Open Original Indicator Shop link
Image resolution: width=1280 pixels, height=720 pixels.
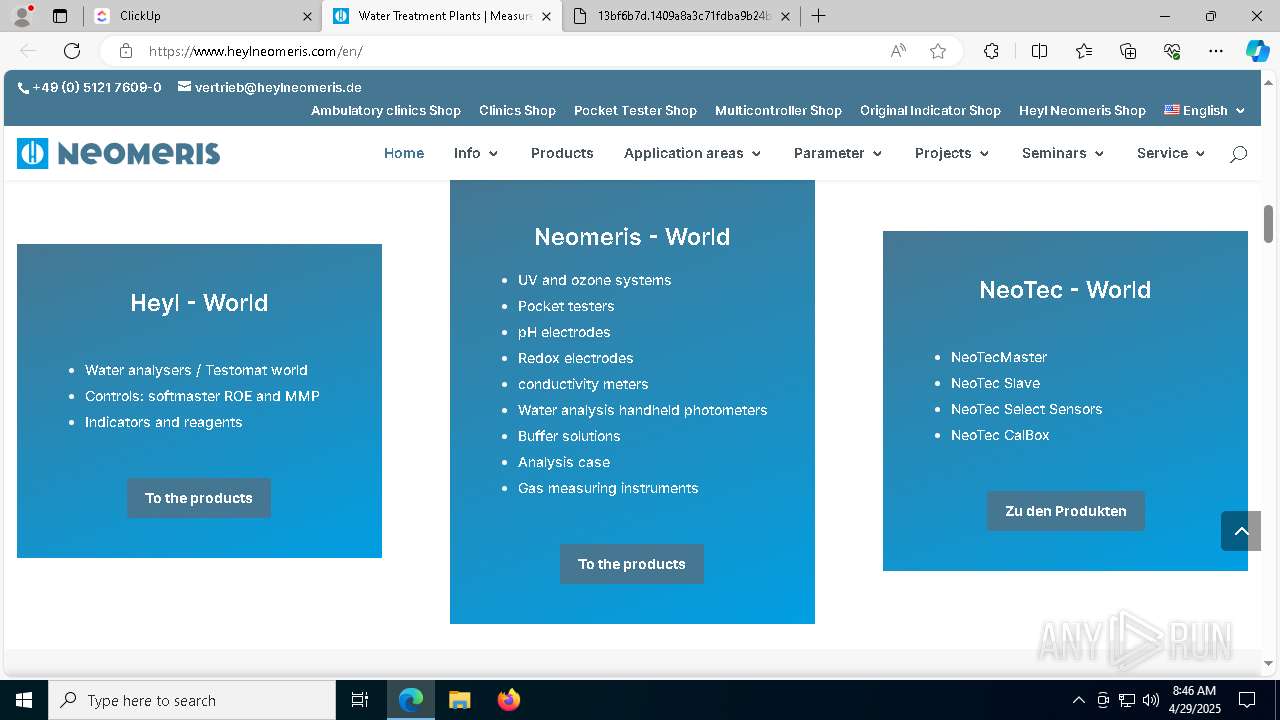930,111
